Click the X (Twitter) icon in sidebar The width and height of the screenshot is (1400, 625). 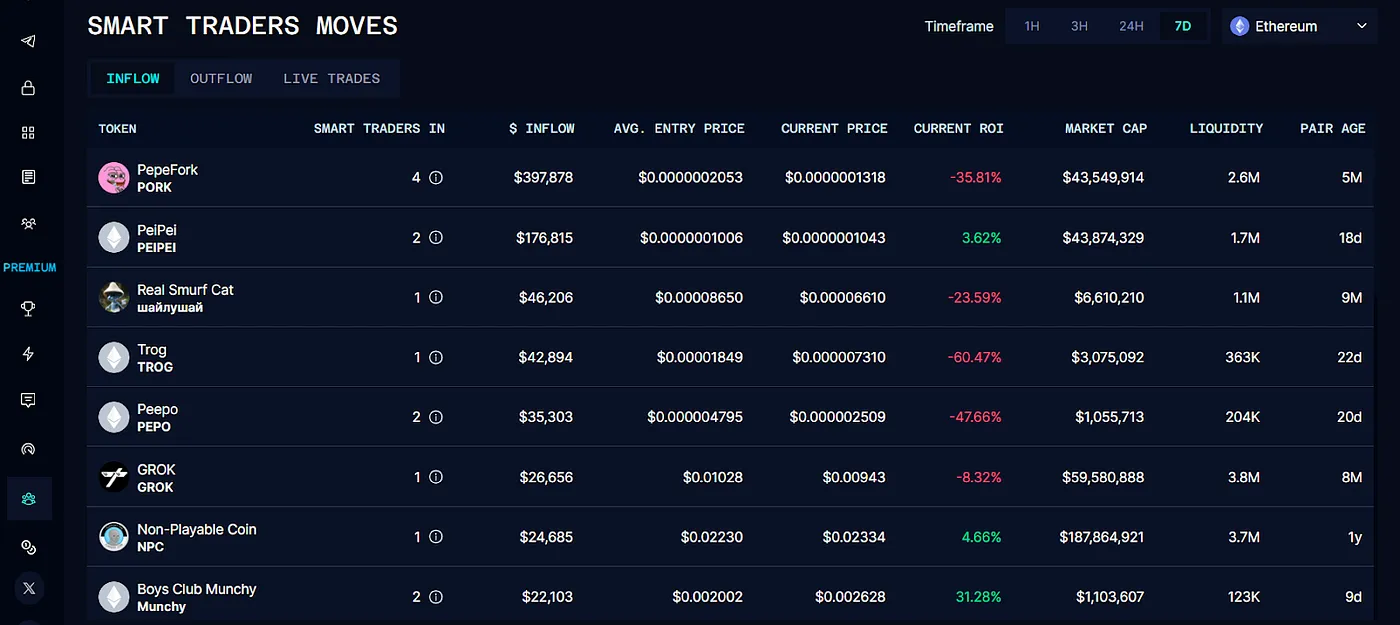pos(28,588)
